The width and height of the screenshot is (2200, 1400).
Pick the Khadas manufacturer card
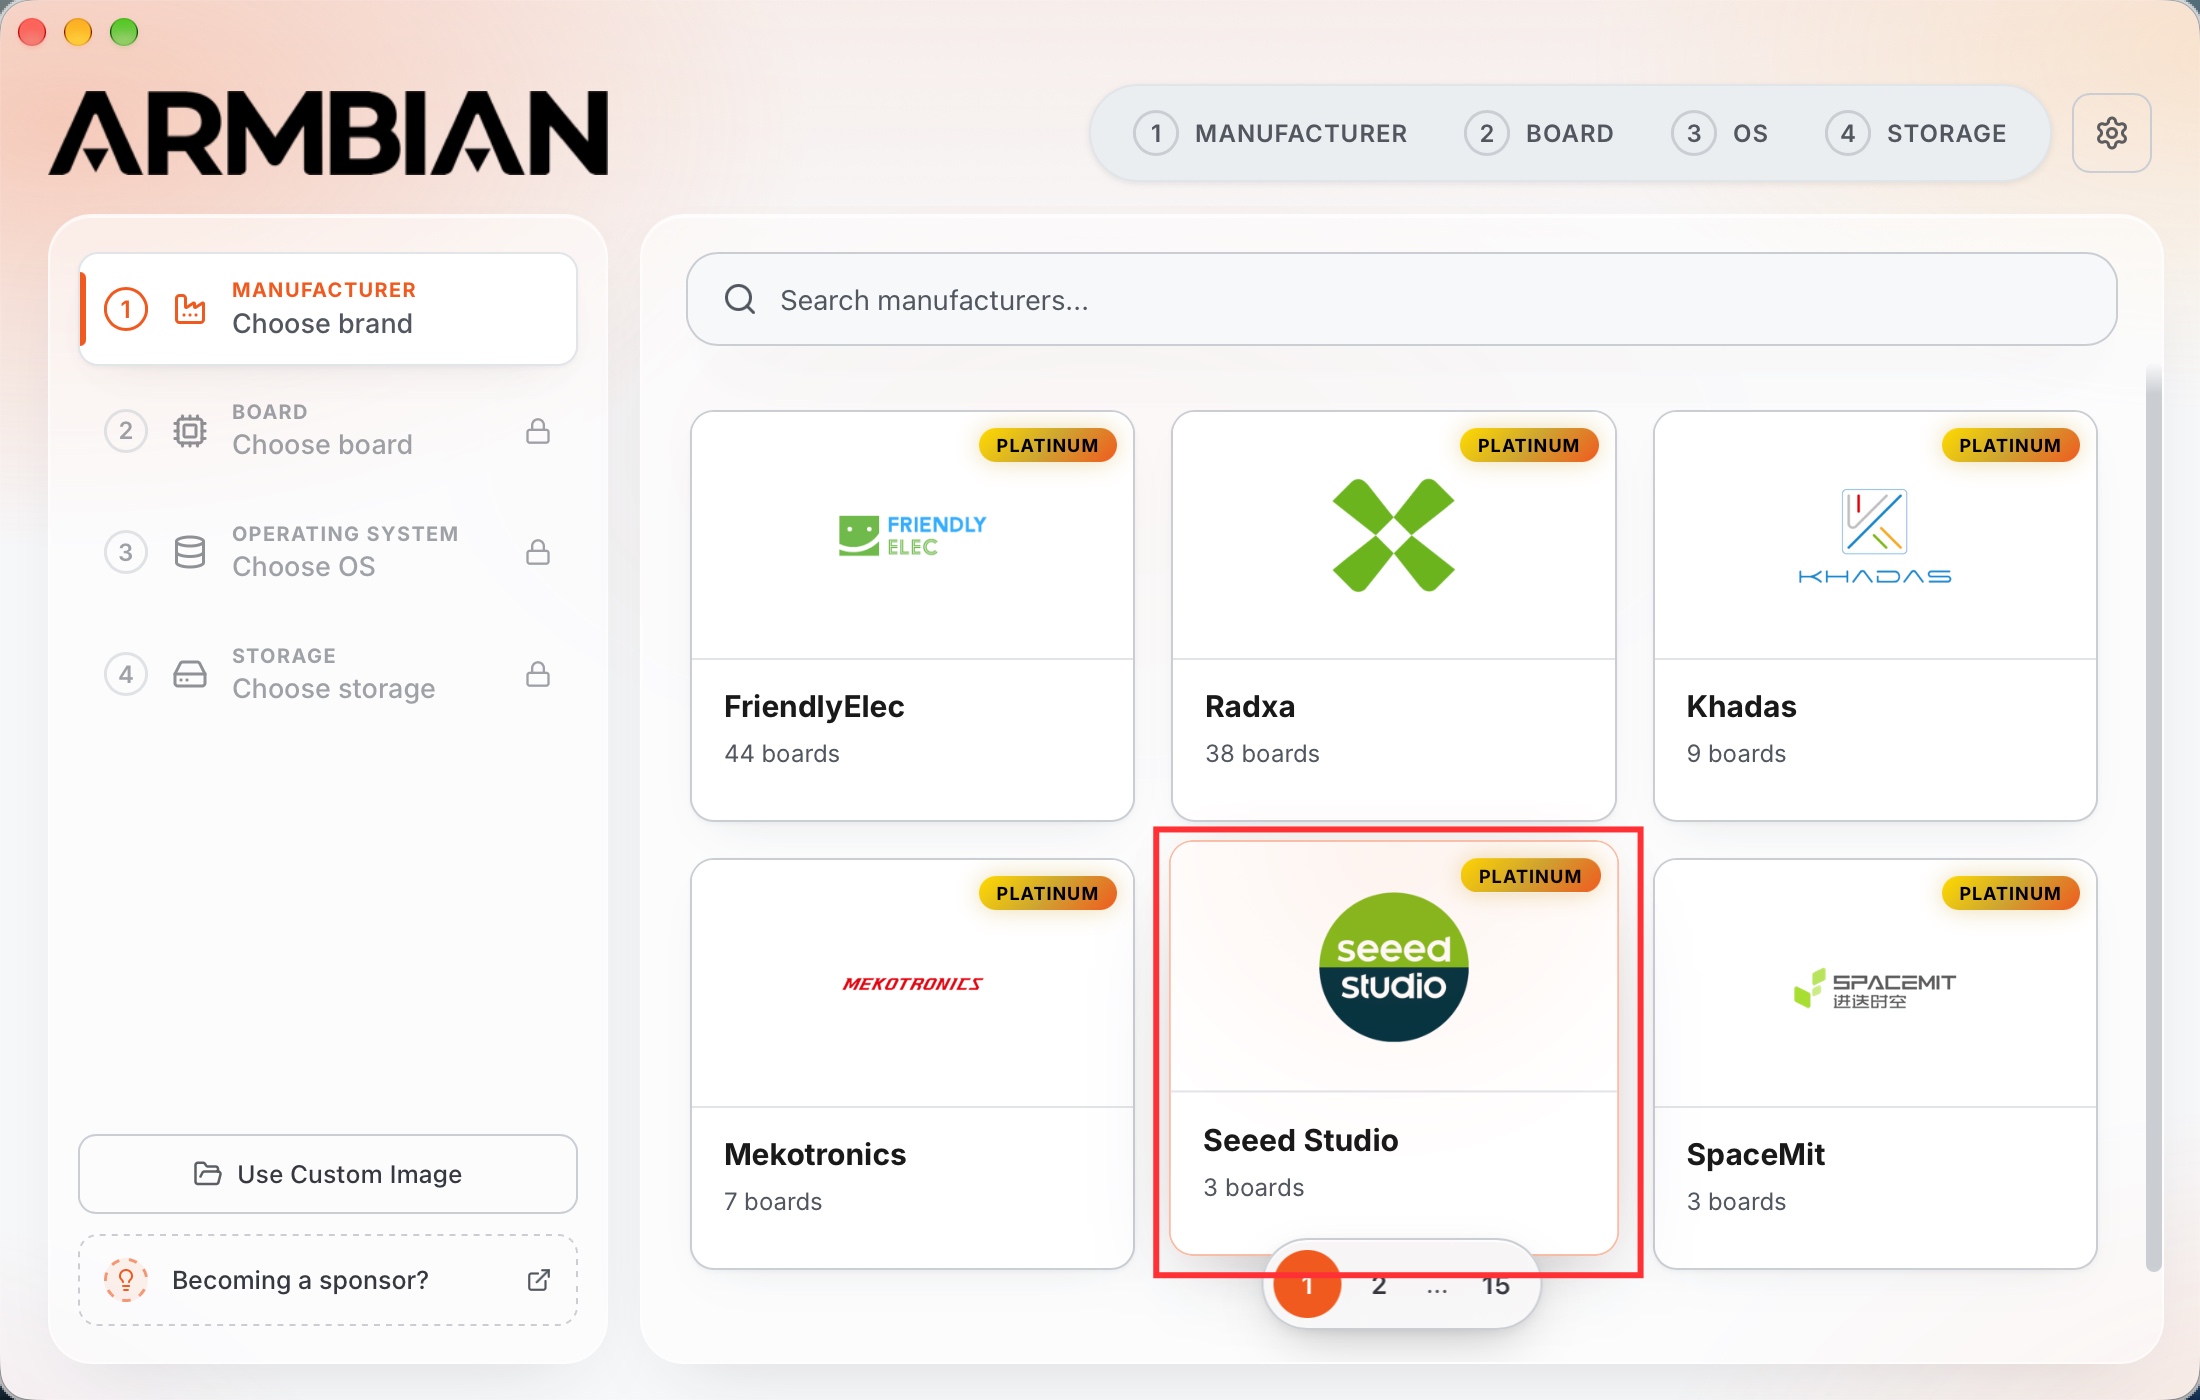[x=1875, y=616]
